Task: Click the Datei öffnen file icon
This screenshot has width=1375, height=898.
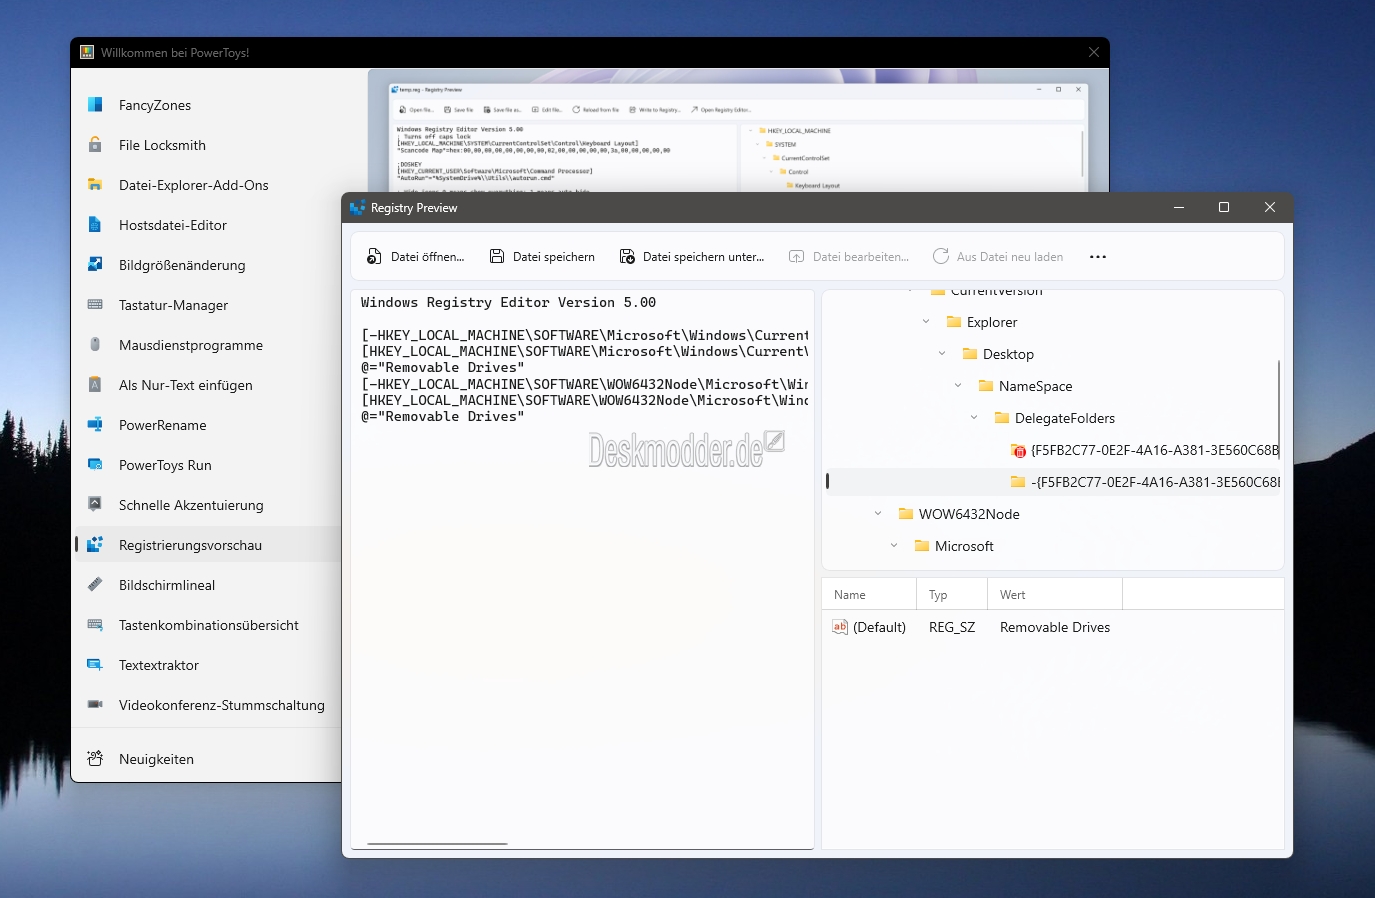Action: 374,257
